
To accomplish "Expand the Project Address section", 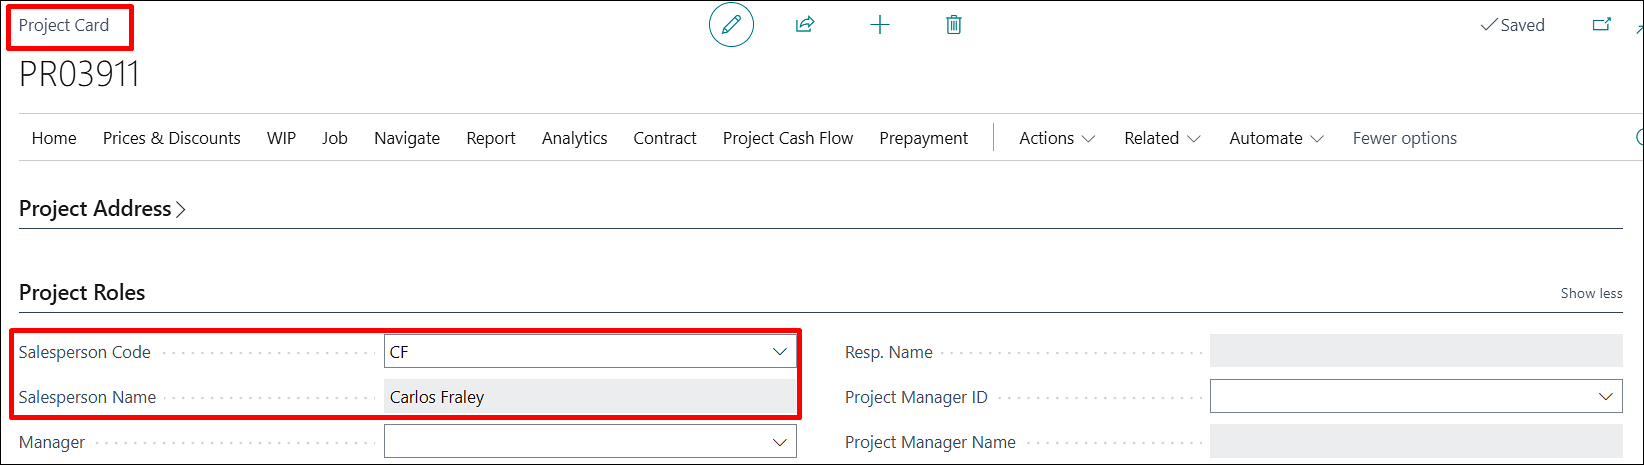I will pos(102,208).
